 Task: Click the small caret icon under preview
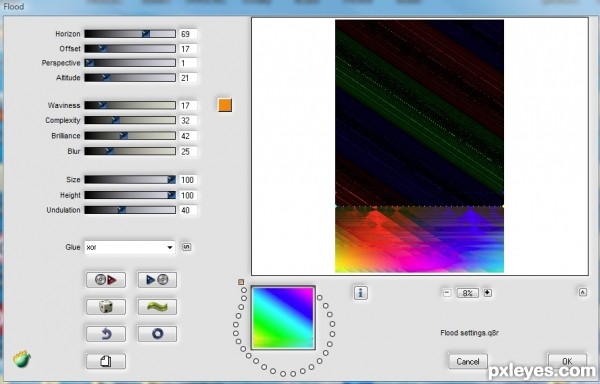[583, 293]
